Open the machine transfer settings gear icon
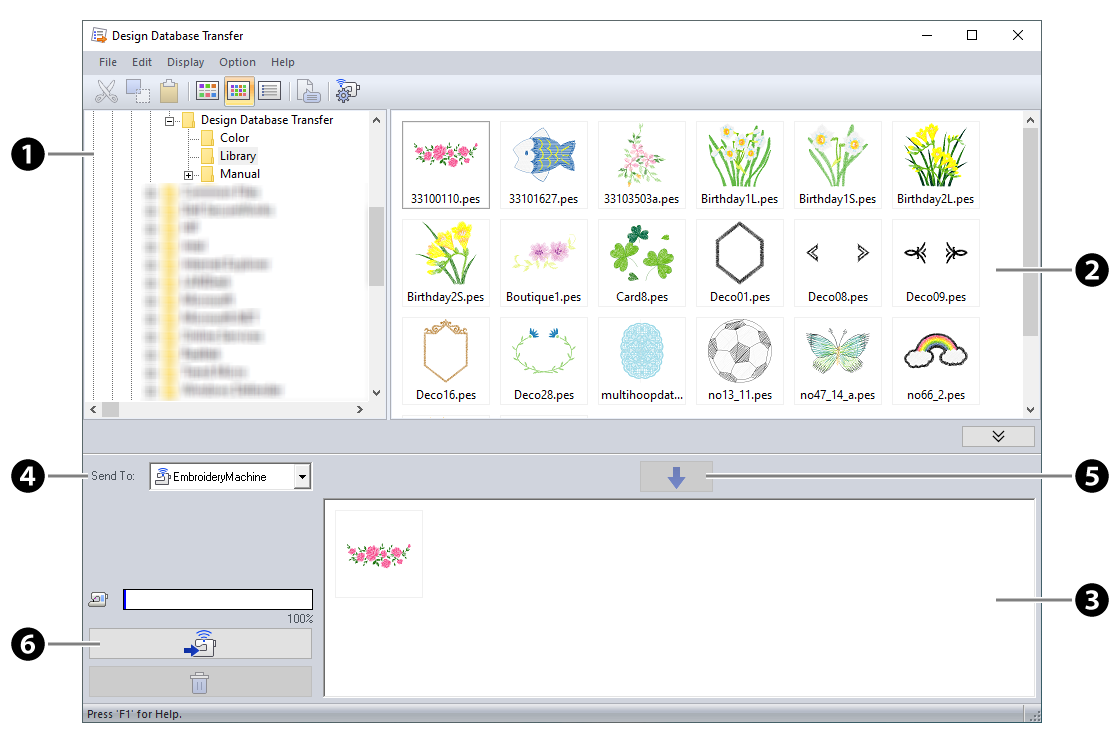Image resolution: width=1120 pixels, height=744 pixels. [x=347, y=91]
